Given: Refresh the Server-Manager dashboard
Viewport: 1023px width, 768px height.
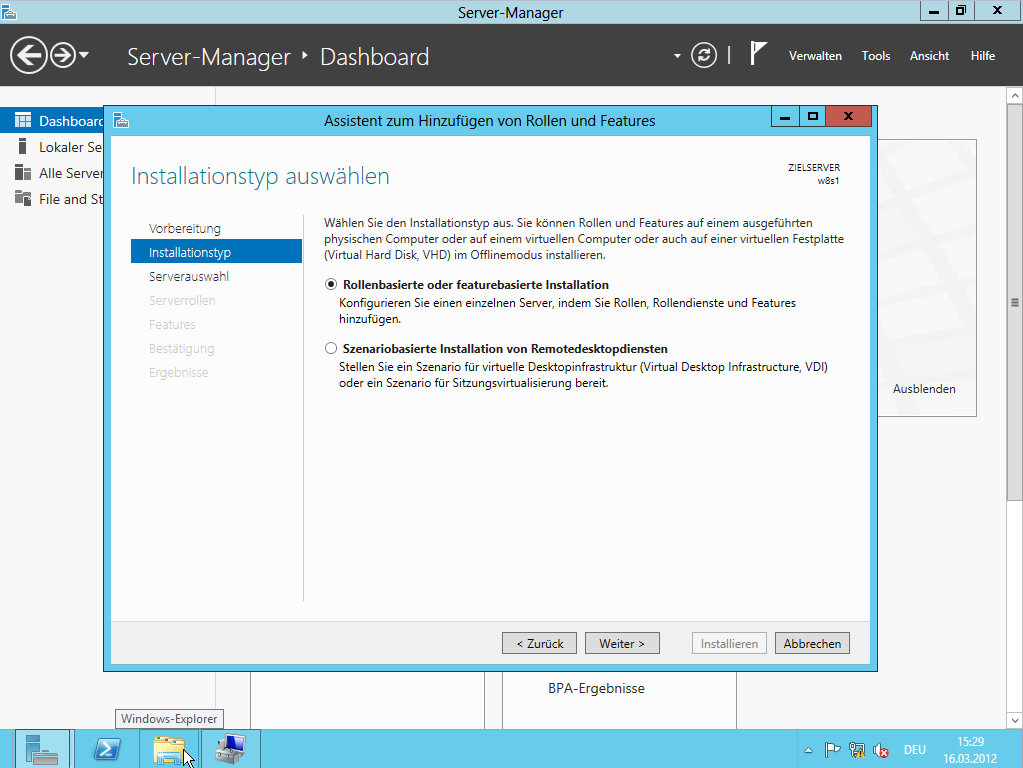Looking at the screenshot, I should pyautogui.click(x=705, y=55).
